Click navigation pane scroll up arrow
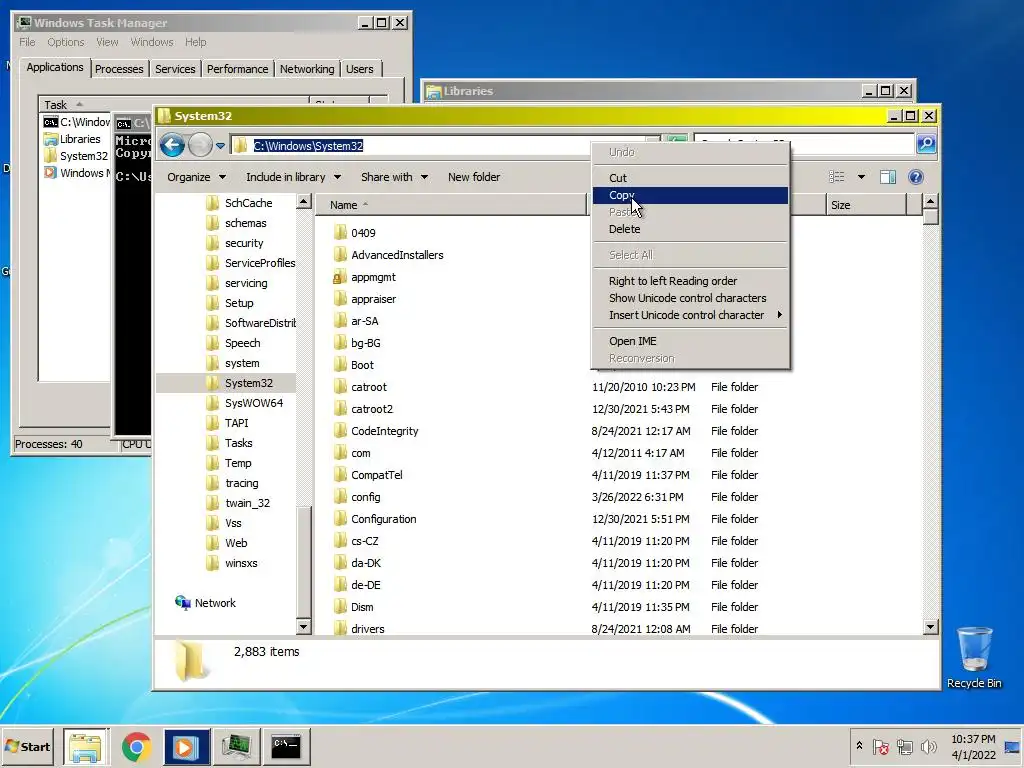1024x768 pixels. 304,202
